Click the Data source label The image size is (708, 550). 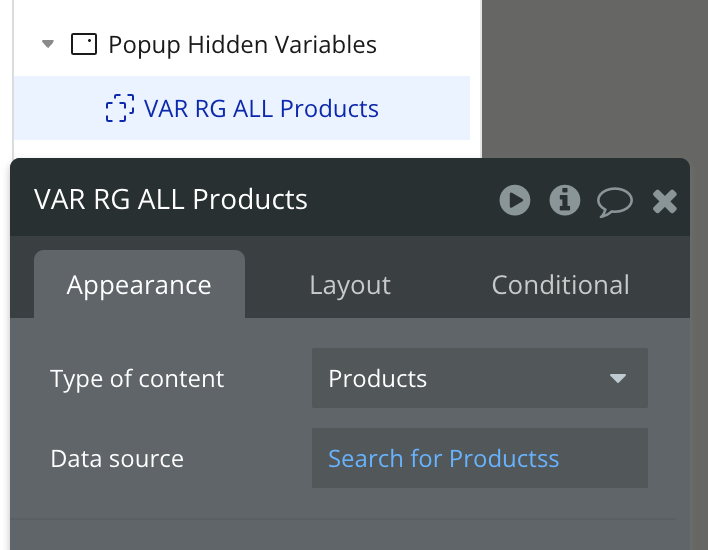pyautogui.click(x=117, y=458)
